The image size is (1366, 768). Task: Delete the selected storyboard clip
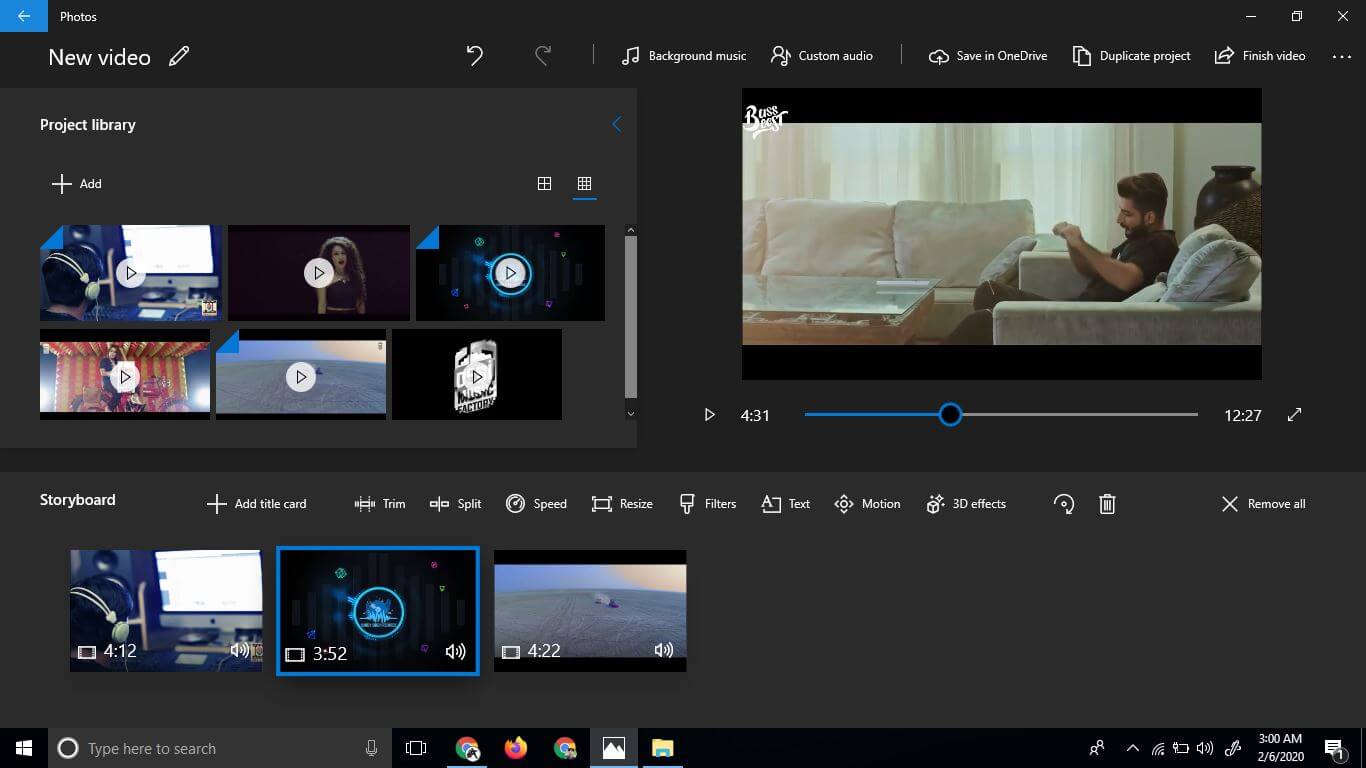[x=1107, y=504]
